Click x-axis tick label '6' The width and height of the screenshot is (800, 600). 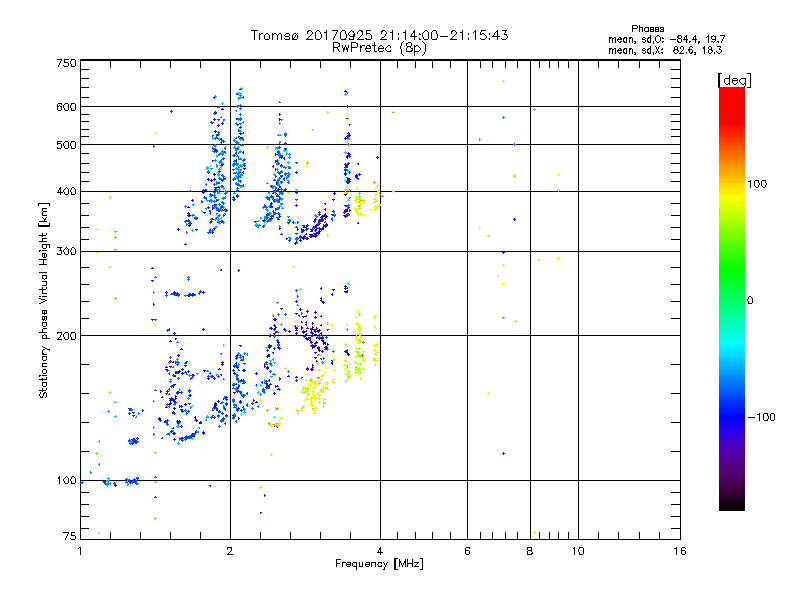[x=467, y=551]
